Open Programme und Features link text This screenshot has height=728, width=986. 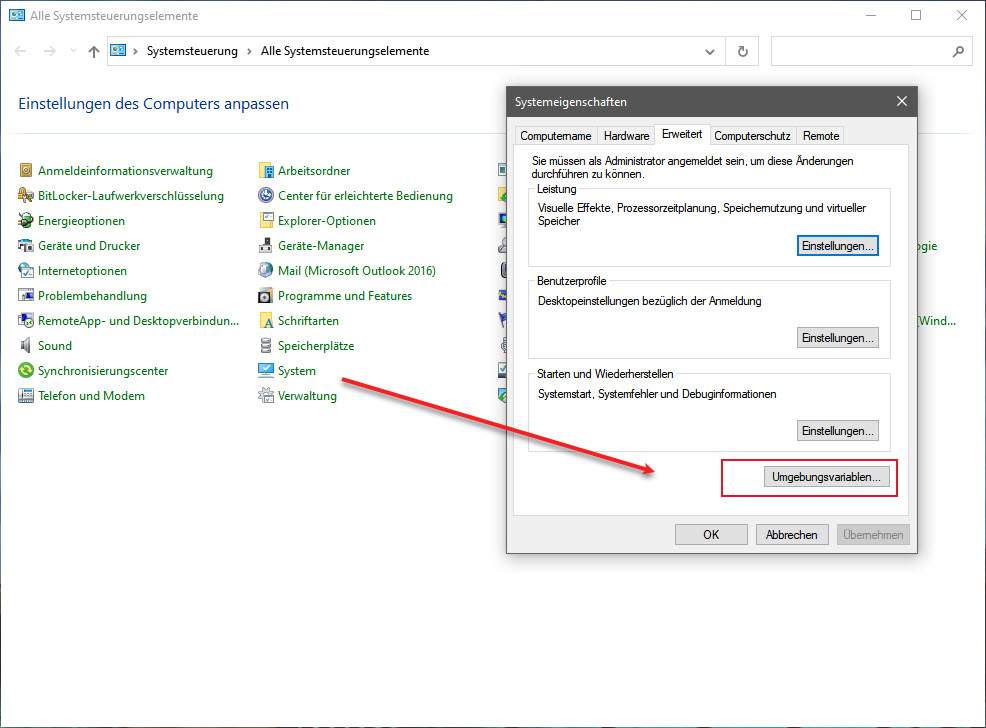click(x=345, y=295)
